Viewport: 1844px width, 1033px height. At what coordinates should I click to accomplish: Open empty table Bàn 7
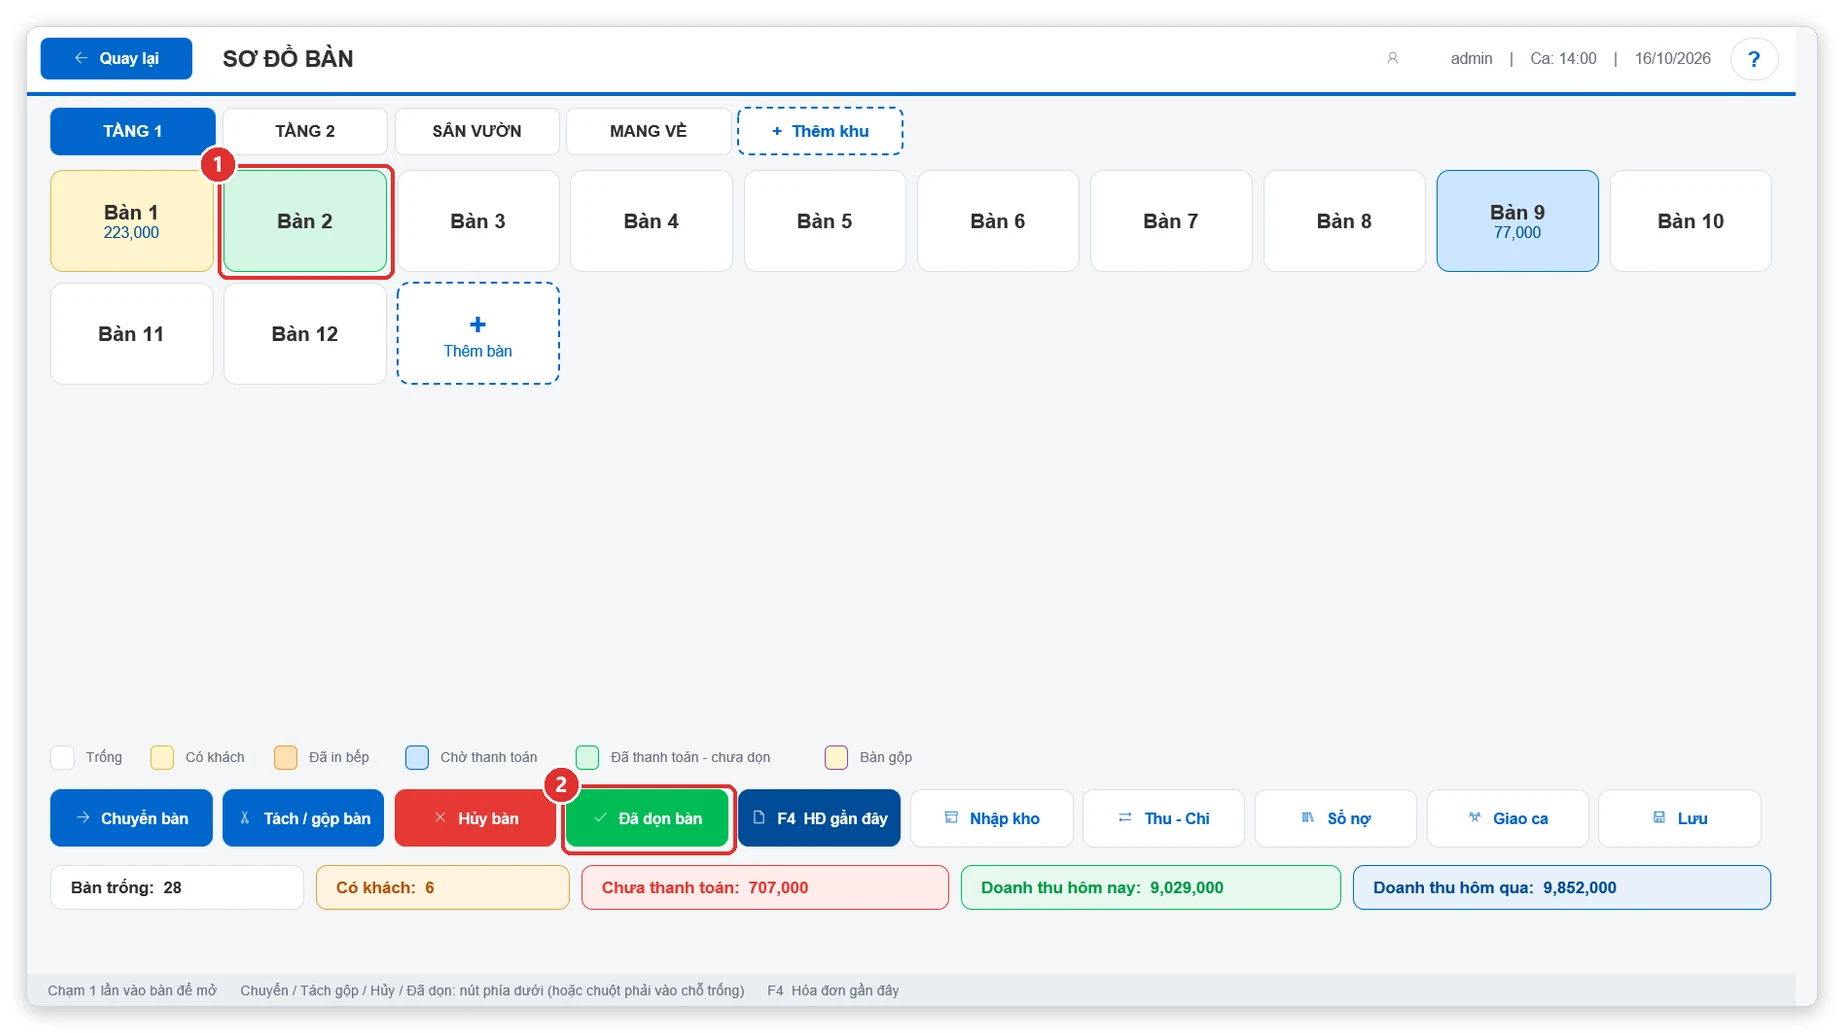(1171, 221)
